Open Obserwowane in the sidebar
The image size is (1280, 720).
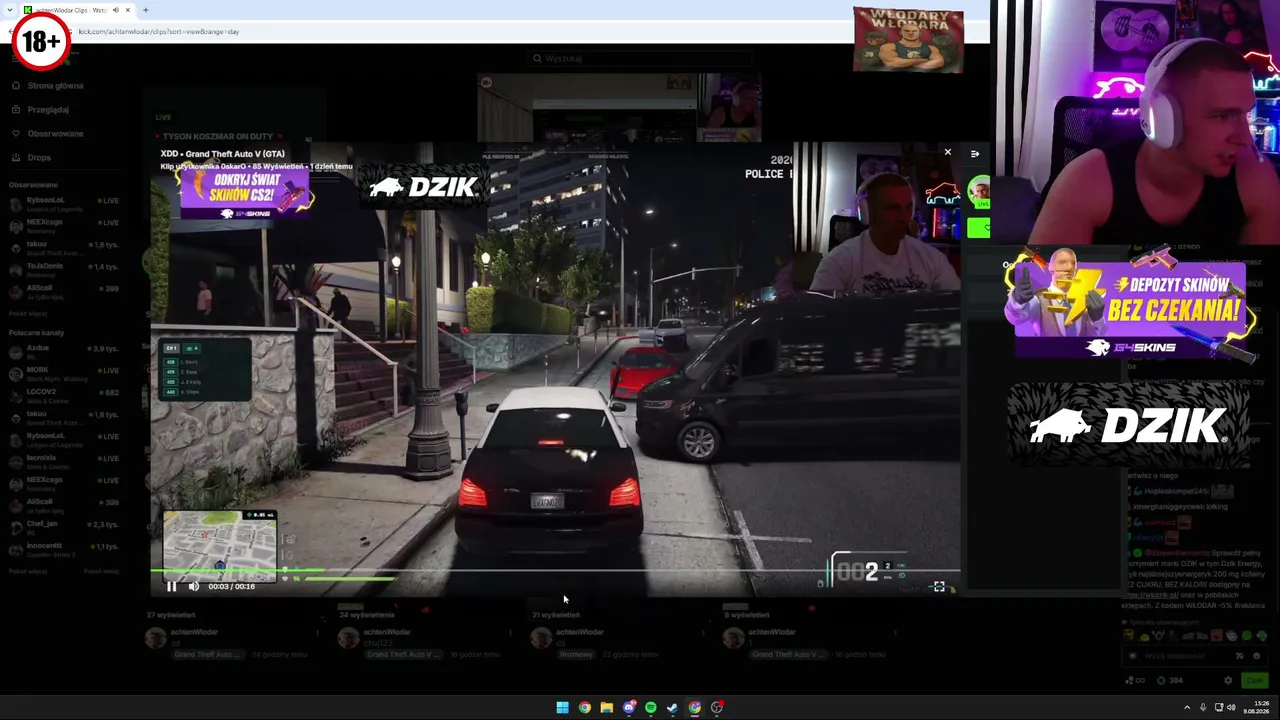tap(56, 134)
